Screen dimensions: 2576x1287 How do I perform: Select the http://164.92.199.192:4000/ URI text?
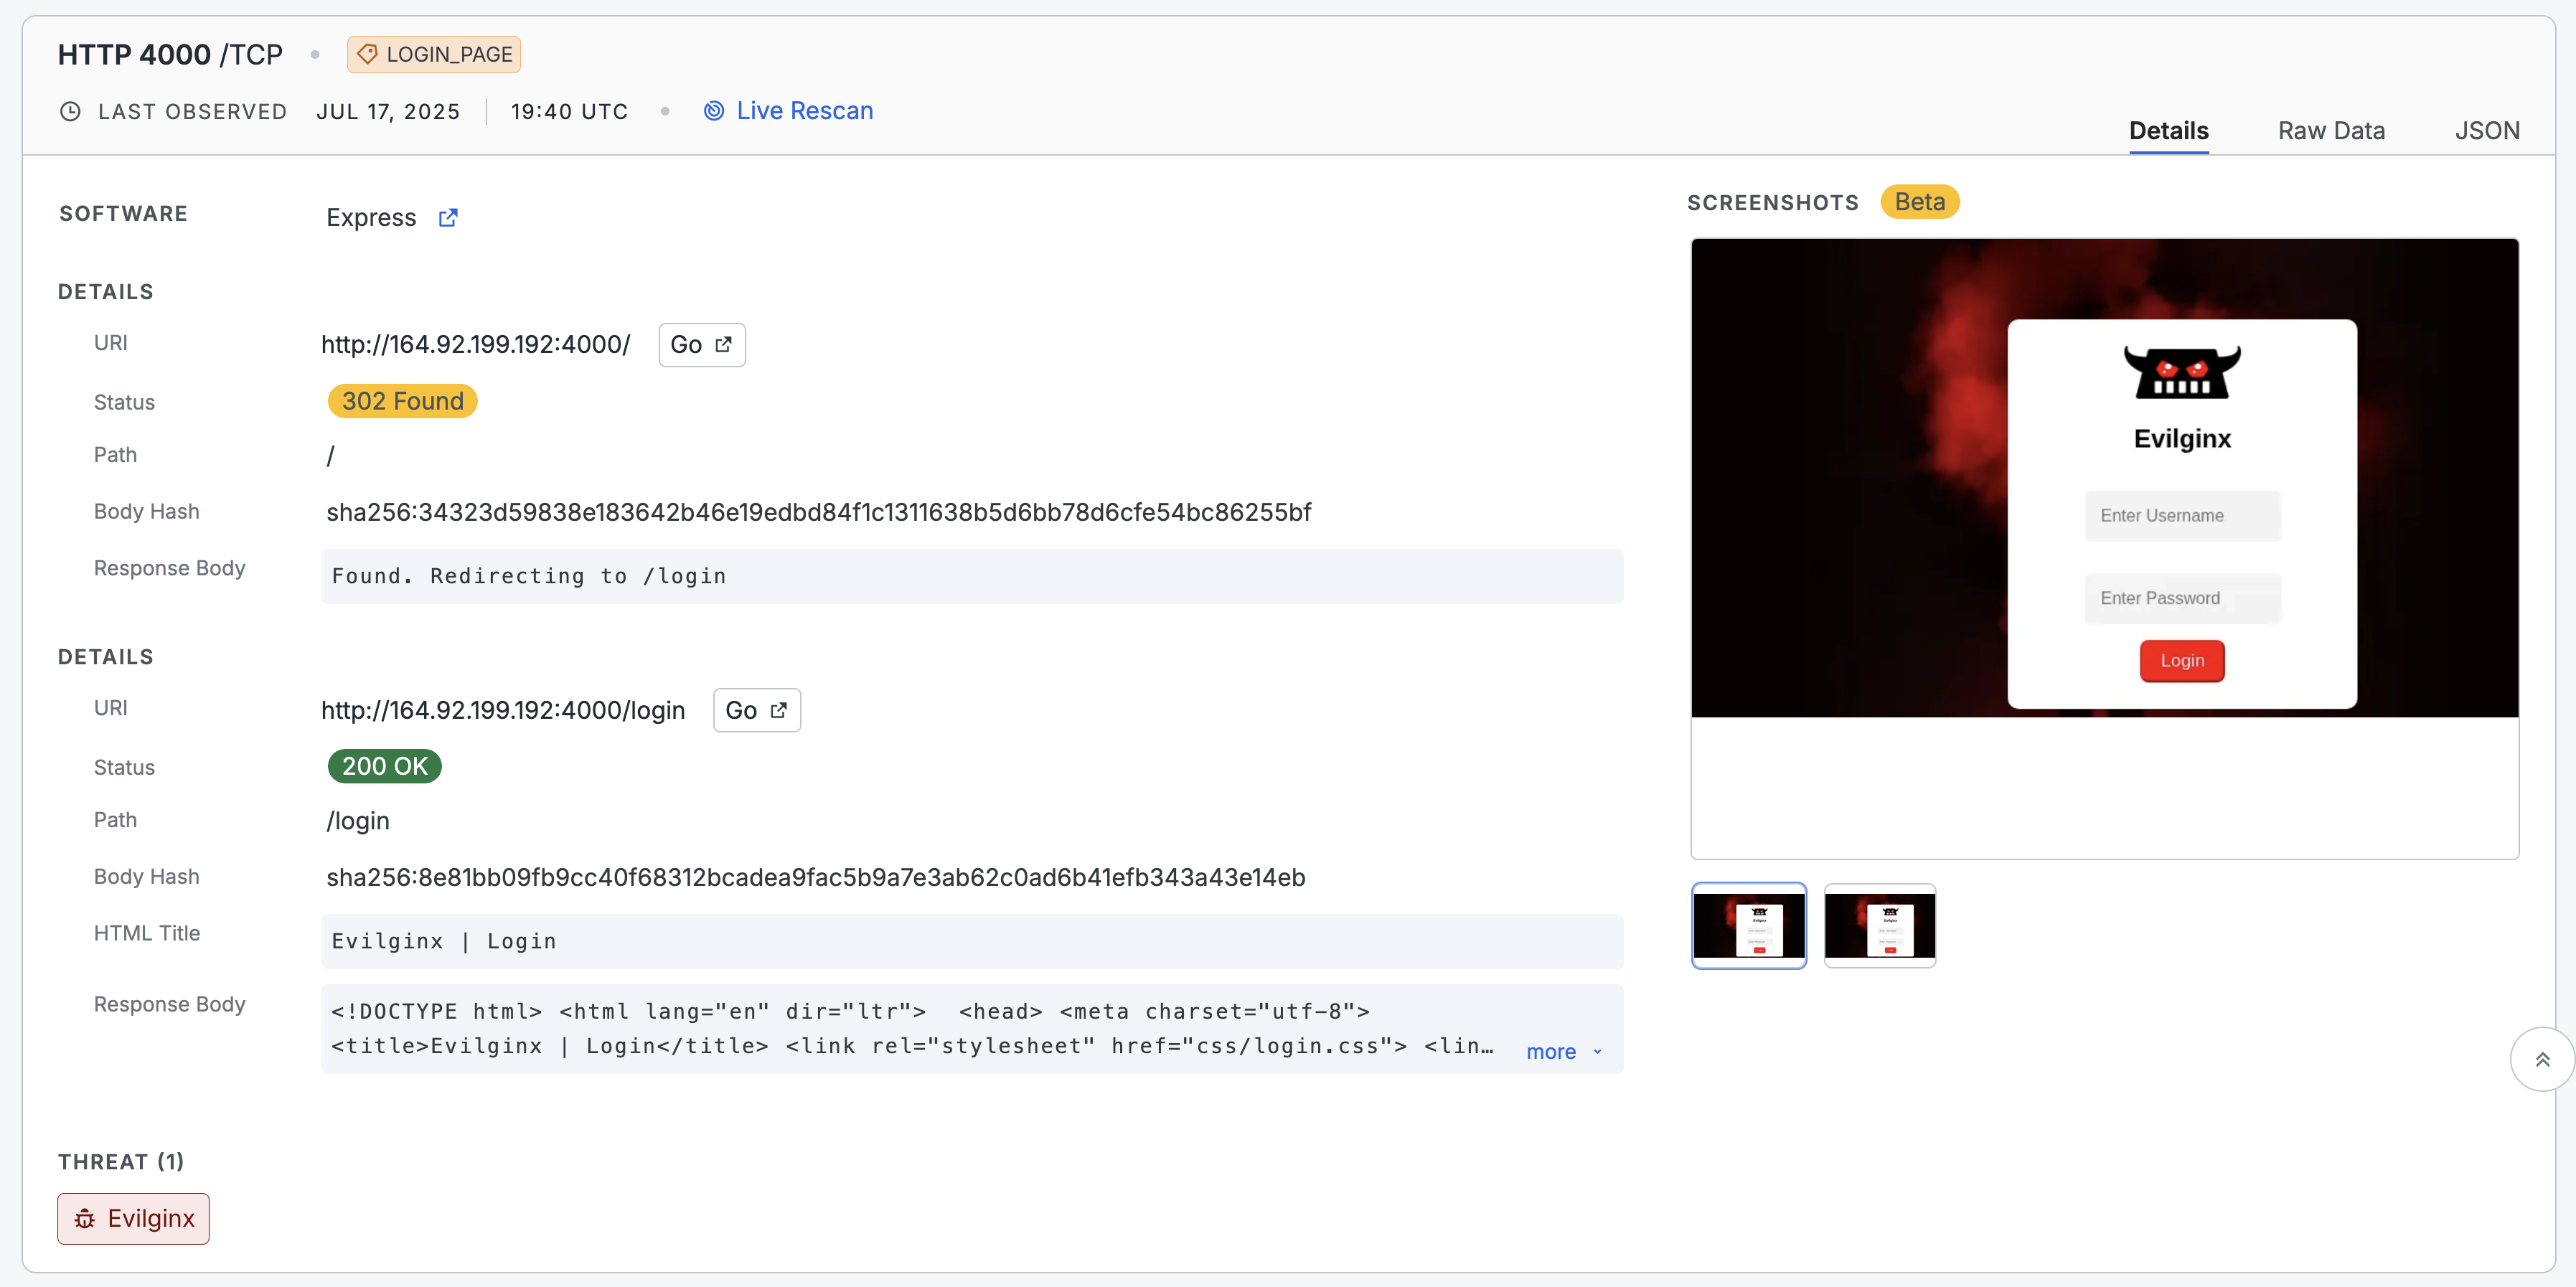pyautogui.click(x=476, y=345)
